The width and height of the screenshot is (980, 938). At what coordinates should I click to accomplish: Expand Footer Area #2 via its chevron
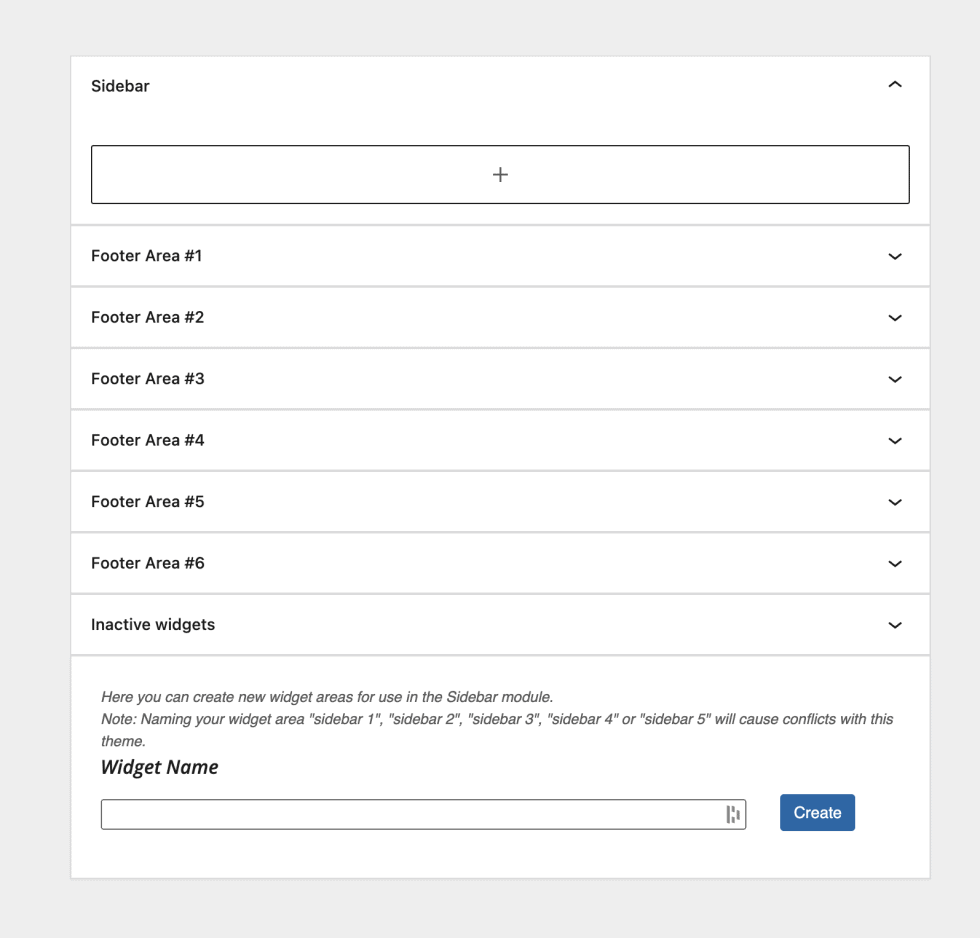pyautogui.click(x=895, y=317)
